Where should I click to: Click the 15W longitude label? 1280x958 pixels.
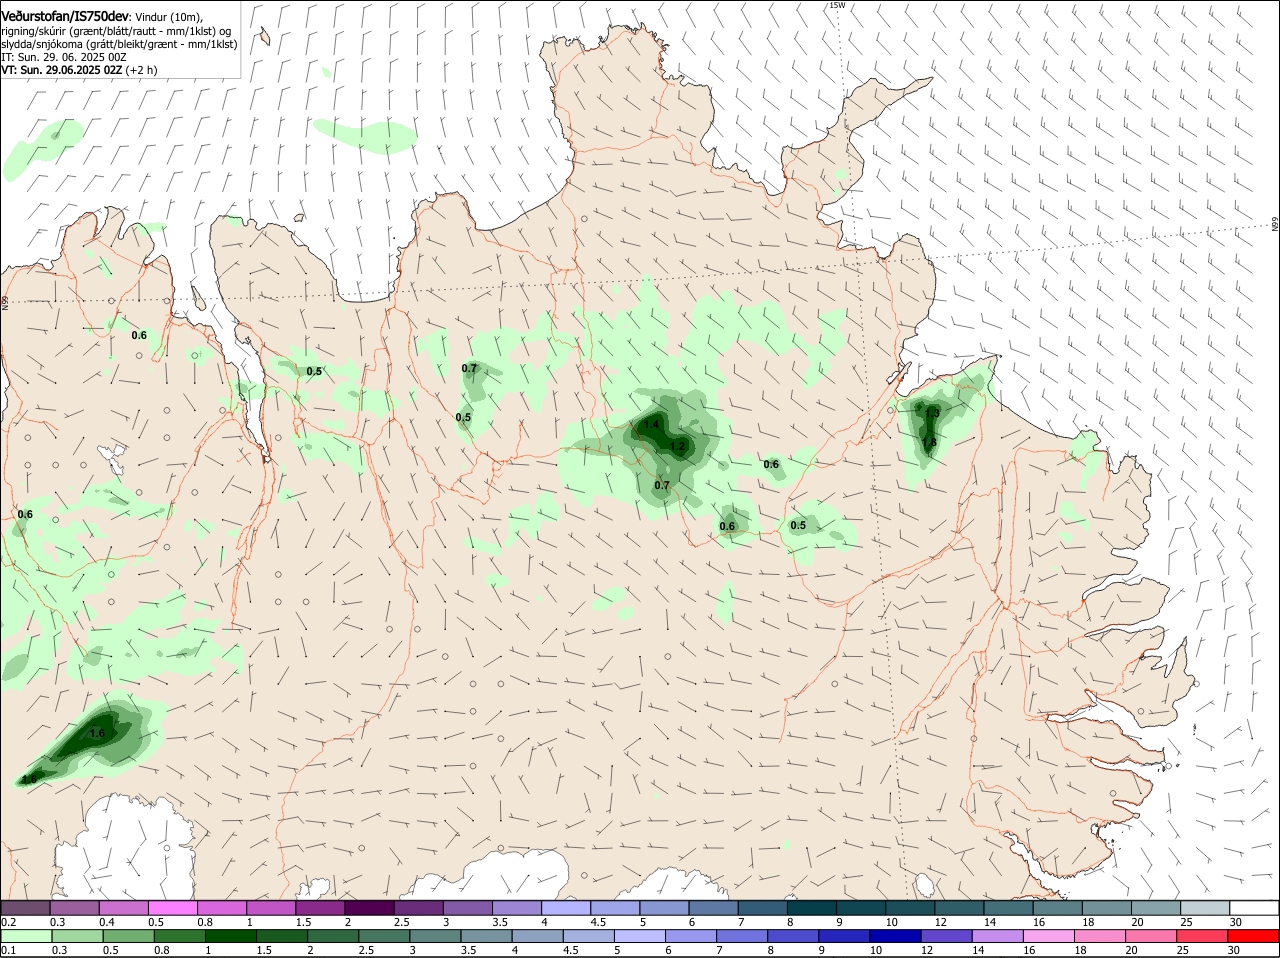(837, 5)
